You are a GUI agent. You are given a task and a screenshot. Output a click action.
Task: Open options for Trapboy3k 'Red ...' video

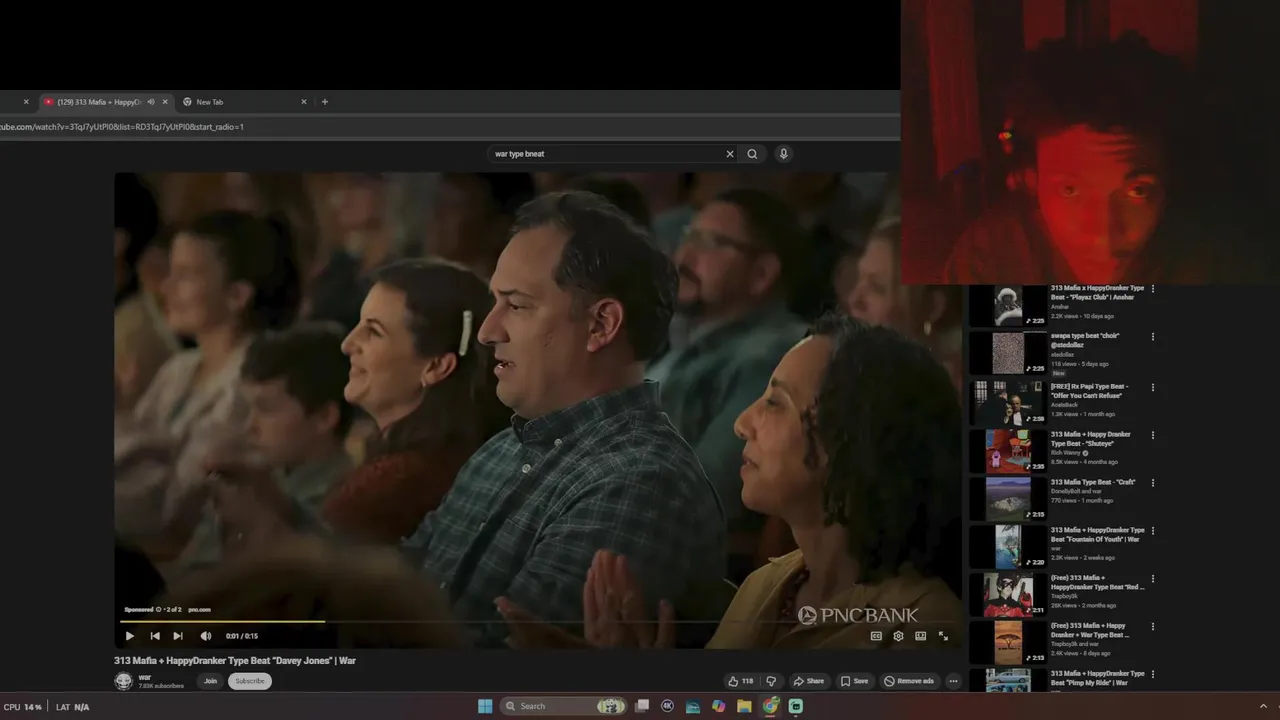point(1153,579)
